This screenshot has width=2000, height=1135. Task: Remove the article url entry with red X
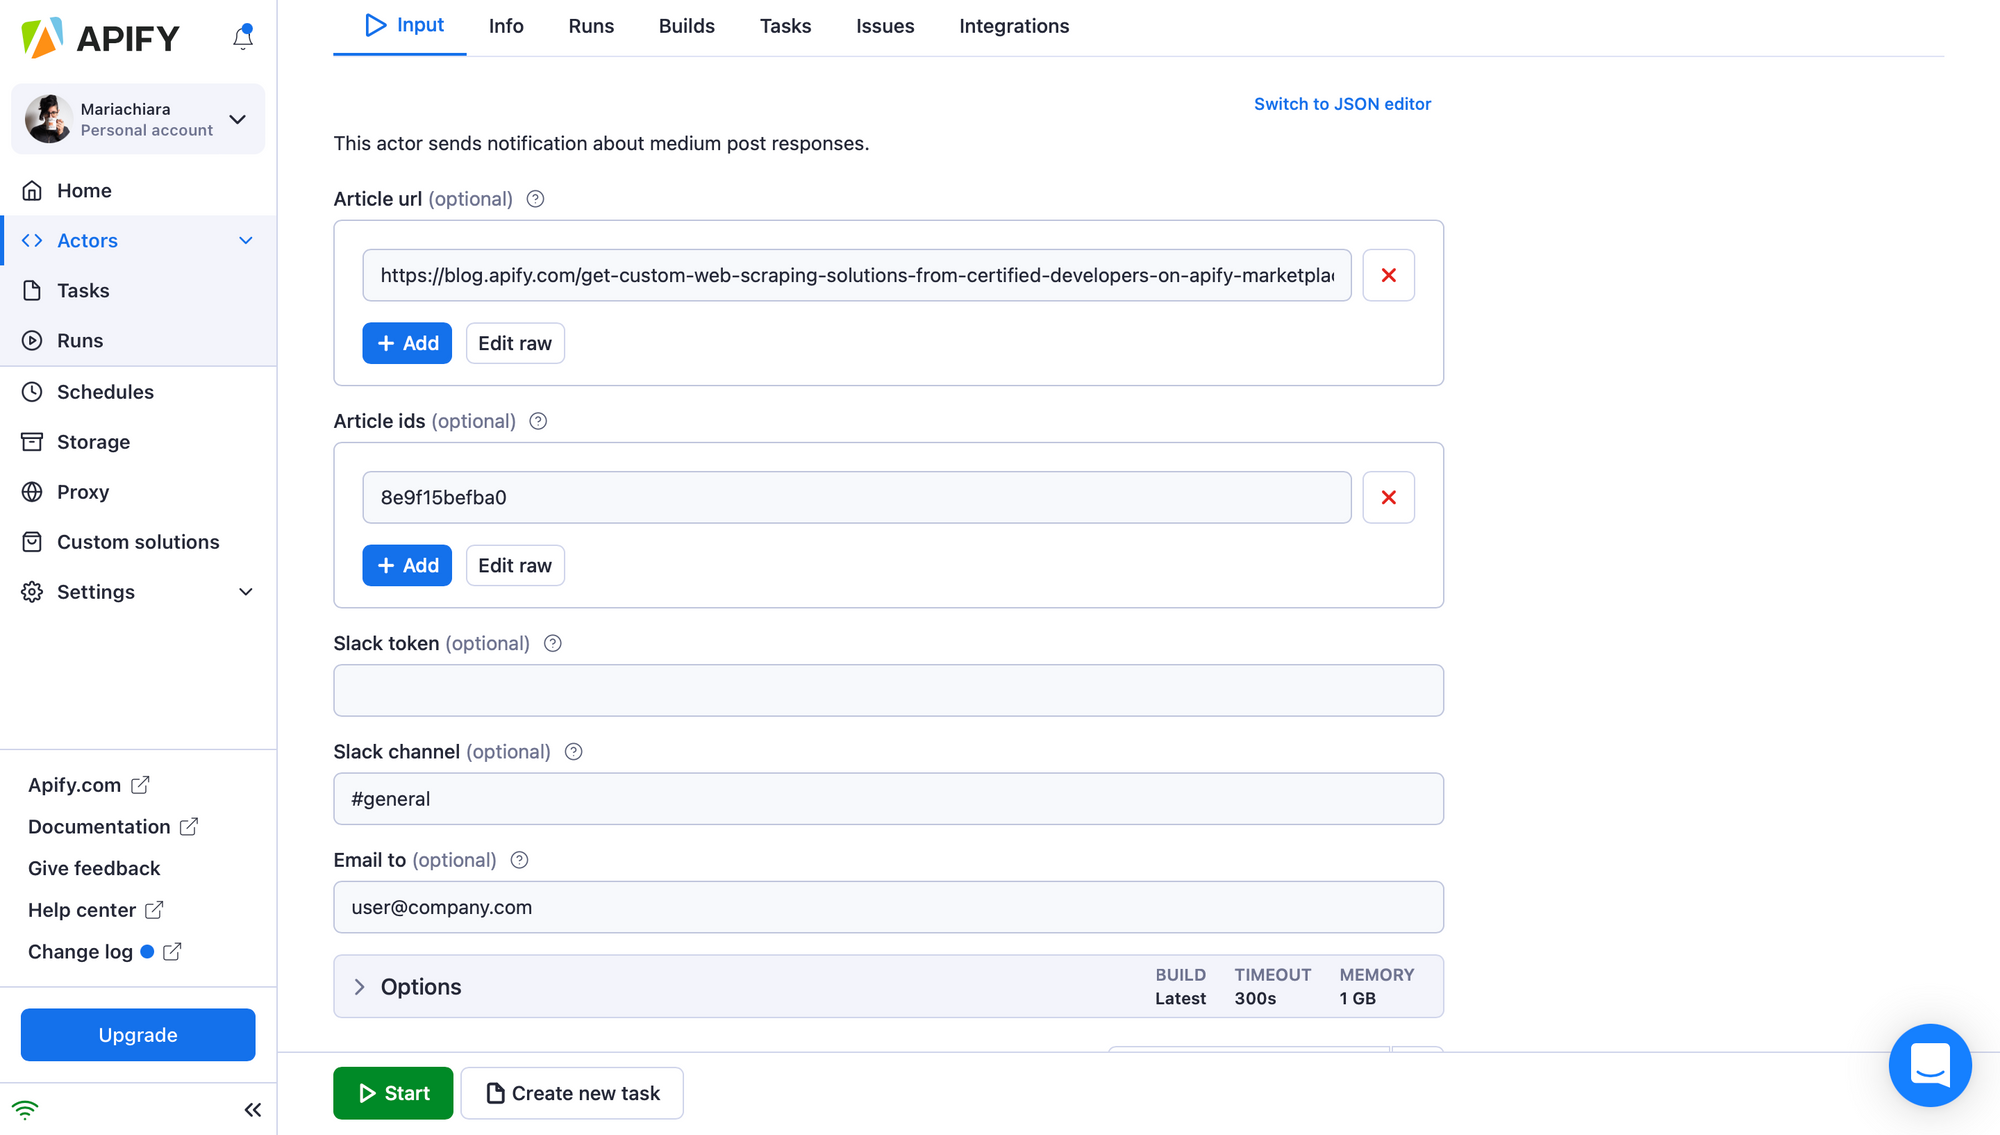pos(1388,275)
